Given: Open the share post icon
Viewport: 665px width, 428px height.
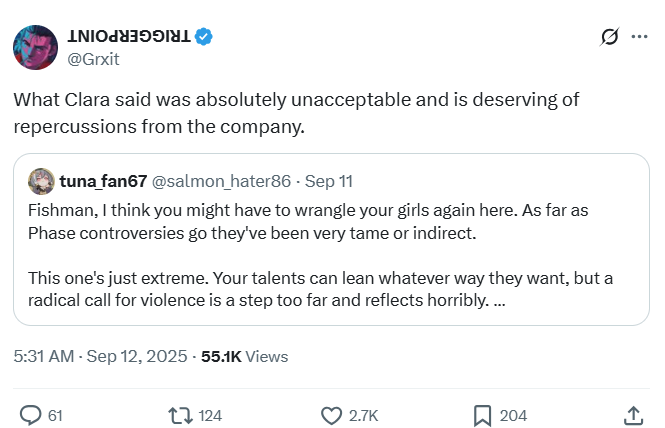Looking at the screenshot, I should point(633,415).
